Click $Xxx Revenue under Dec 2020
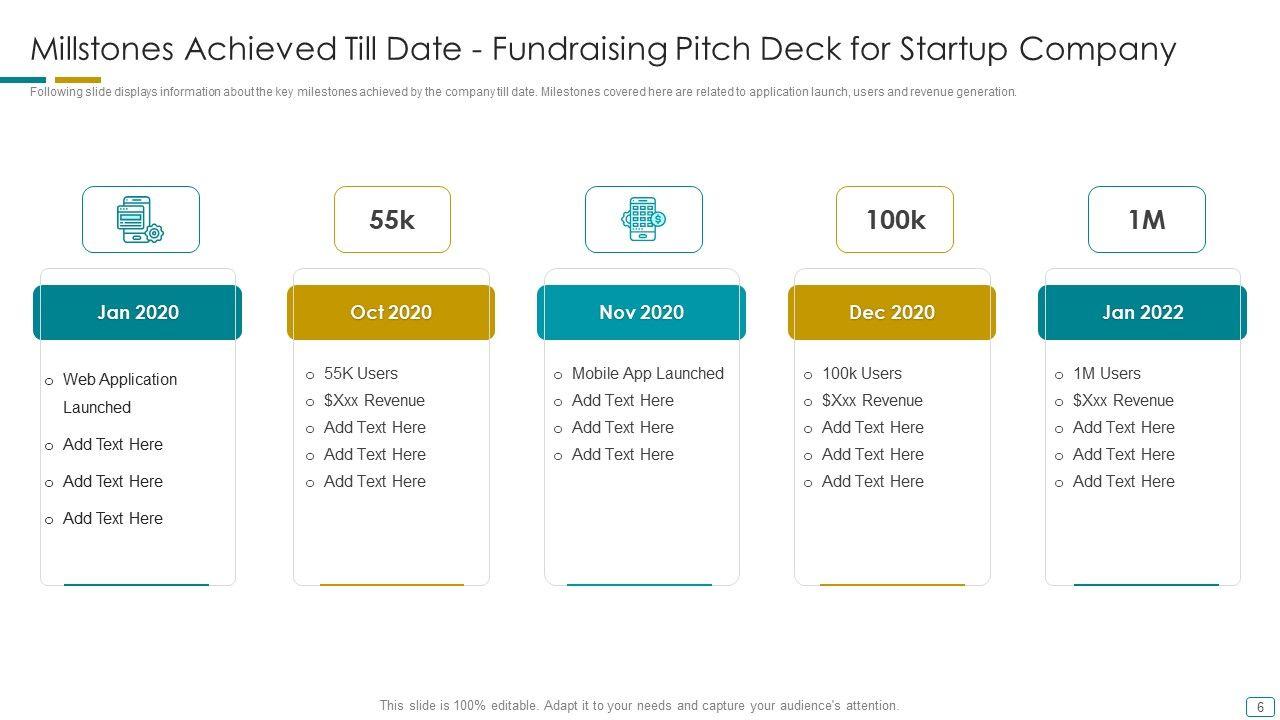 pos(872,400)
